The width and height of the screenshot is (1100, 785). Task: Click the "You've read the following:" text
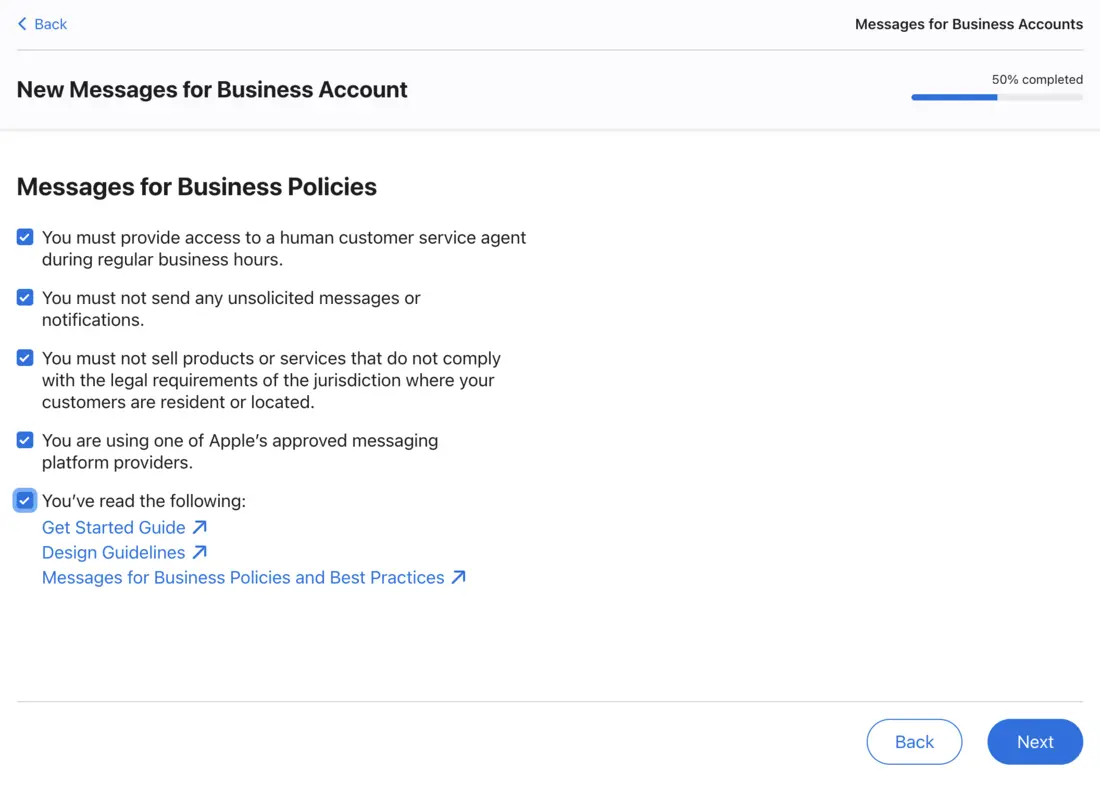tap(144, 501)
